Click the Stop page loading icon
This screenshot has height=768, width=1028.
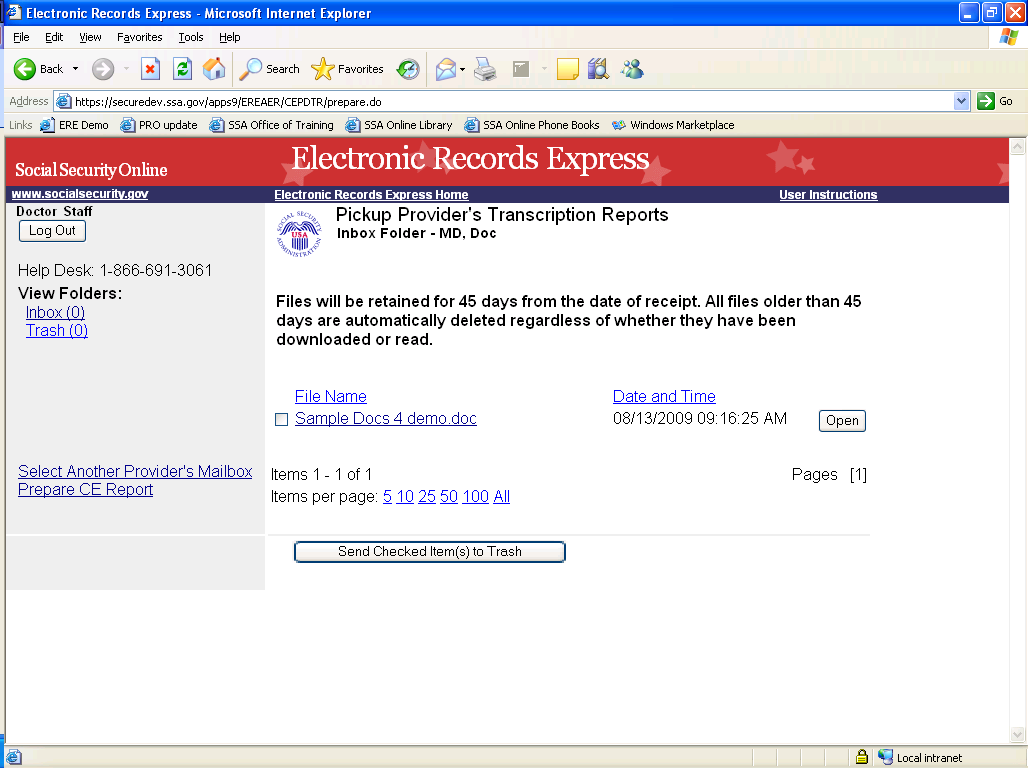point(151,69)
